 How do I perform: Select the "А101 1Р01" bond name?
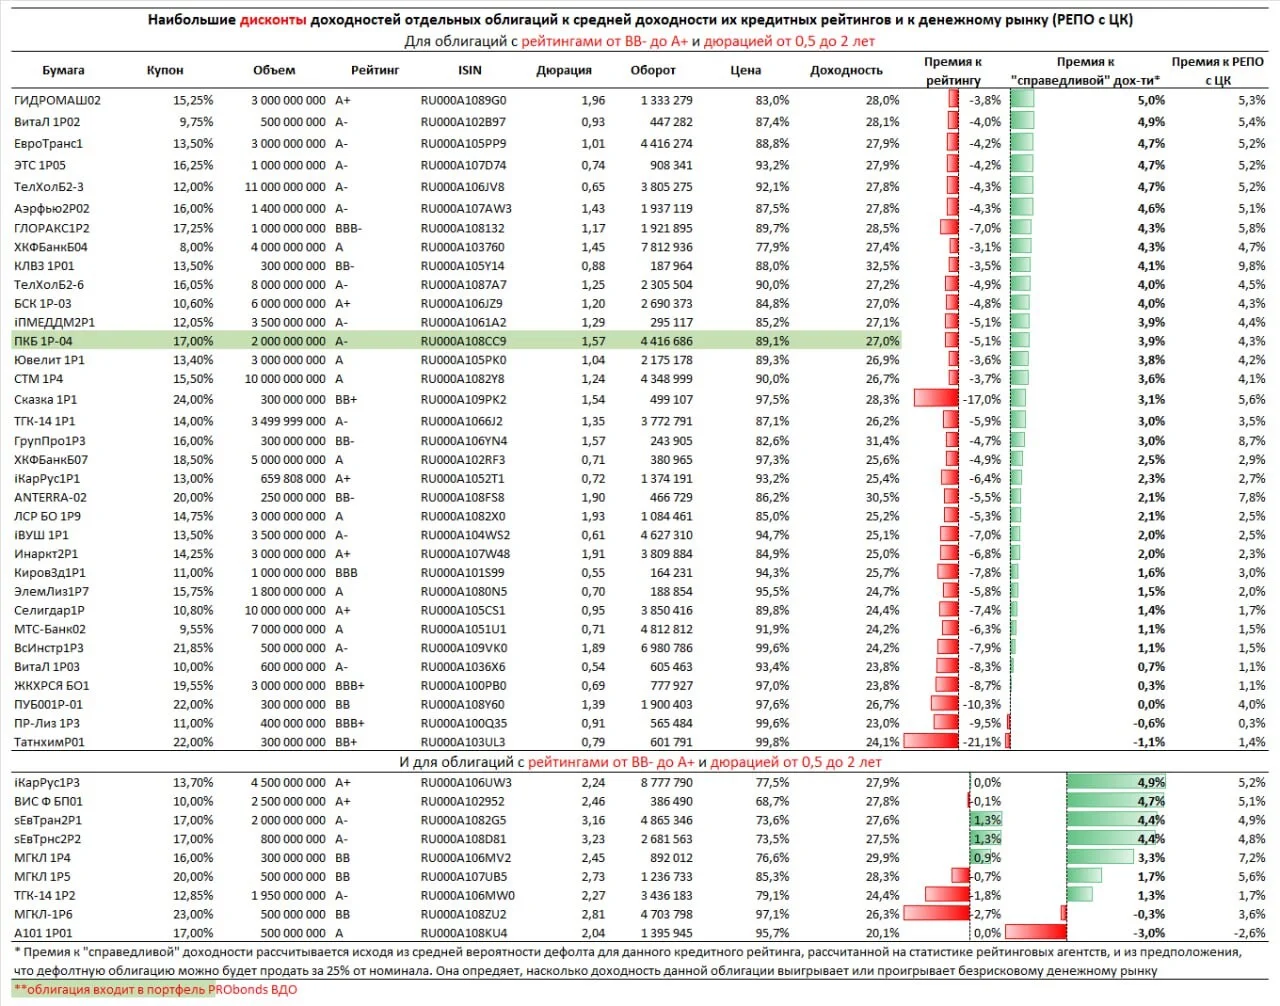pos(43,934)
